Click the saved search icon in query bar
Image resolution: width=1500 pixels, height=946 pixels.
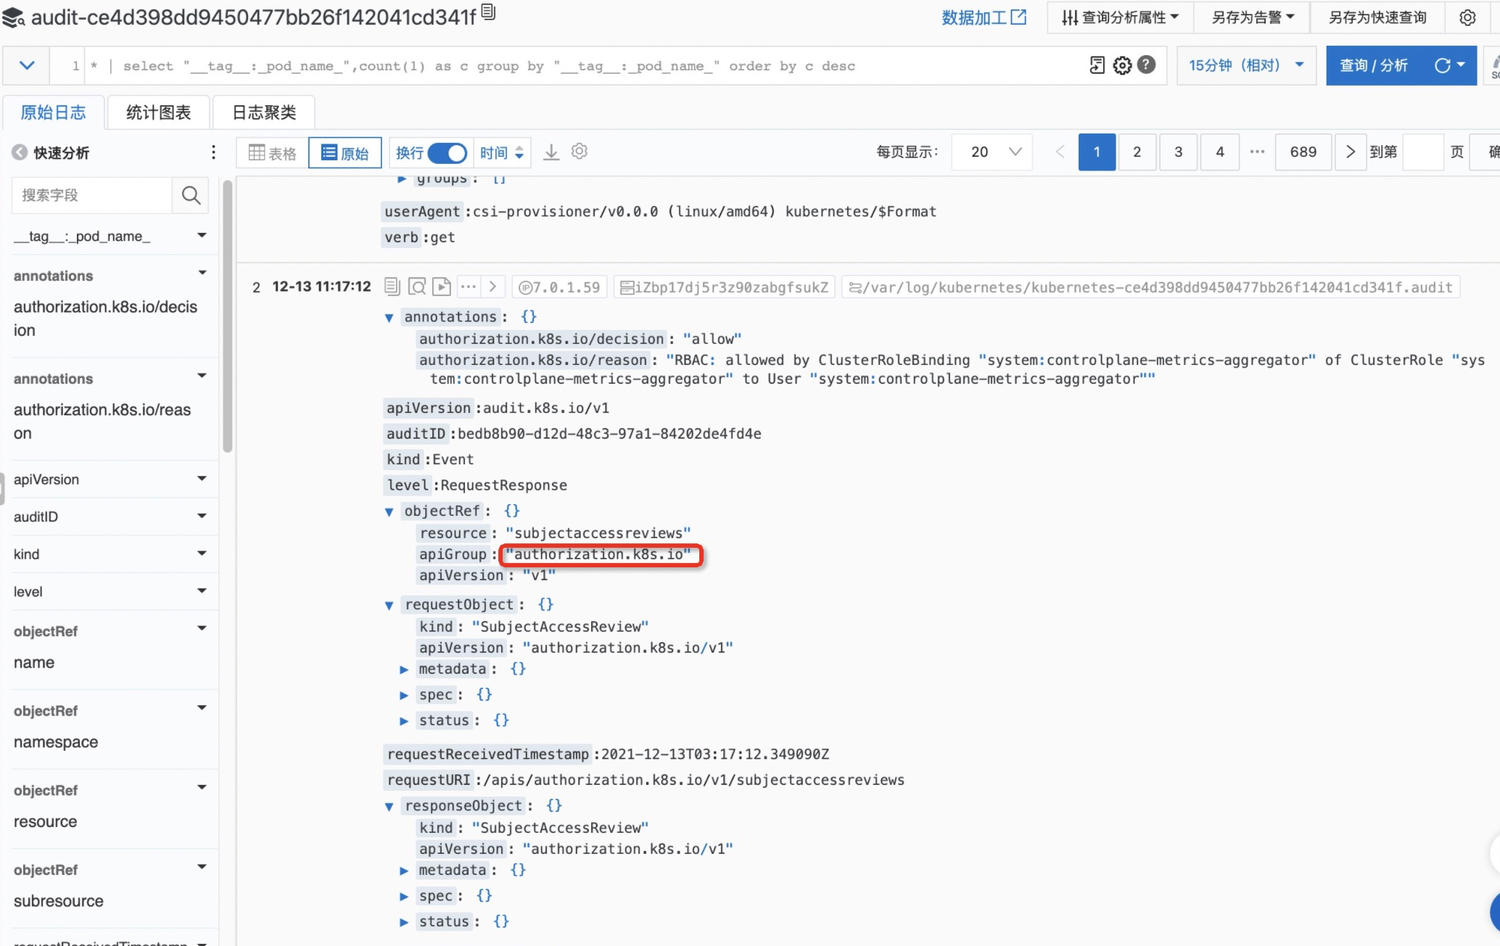1097,65
